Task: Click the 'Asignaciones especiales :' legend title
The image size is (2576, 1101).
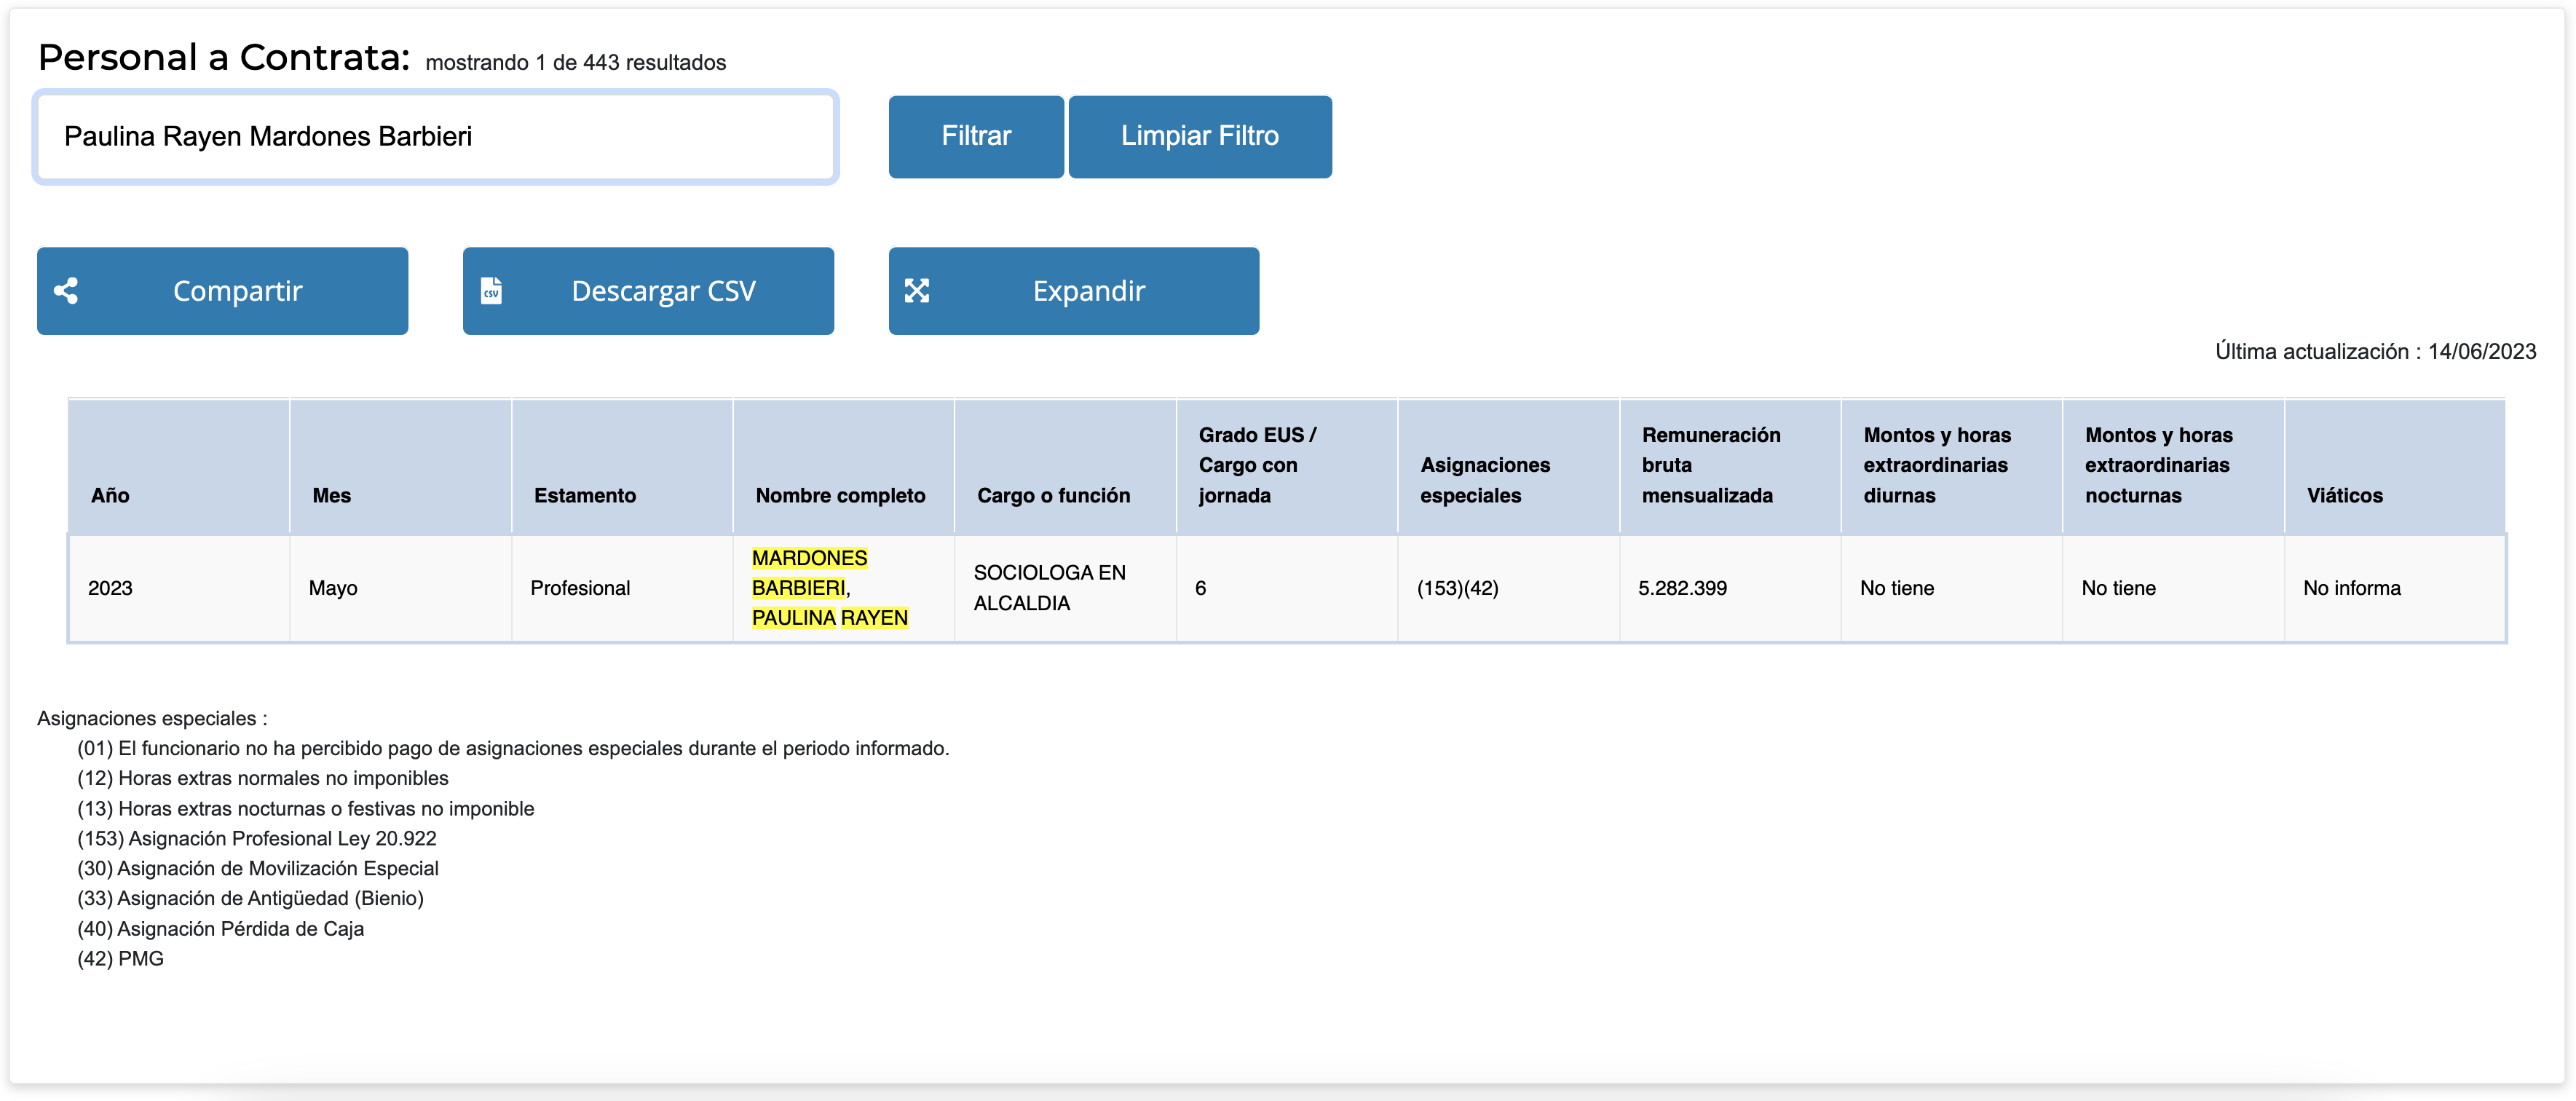Action: [x=152, y=718]
